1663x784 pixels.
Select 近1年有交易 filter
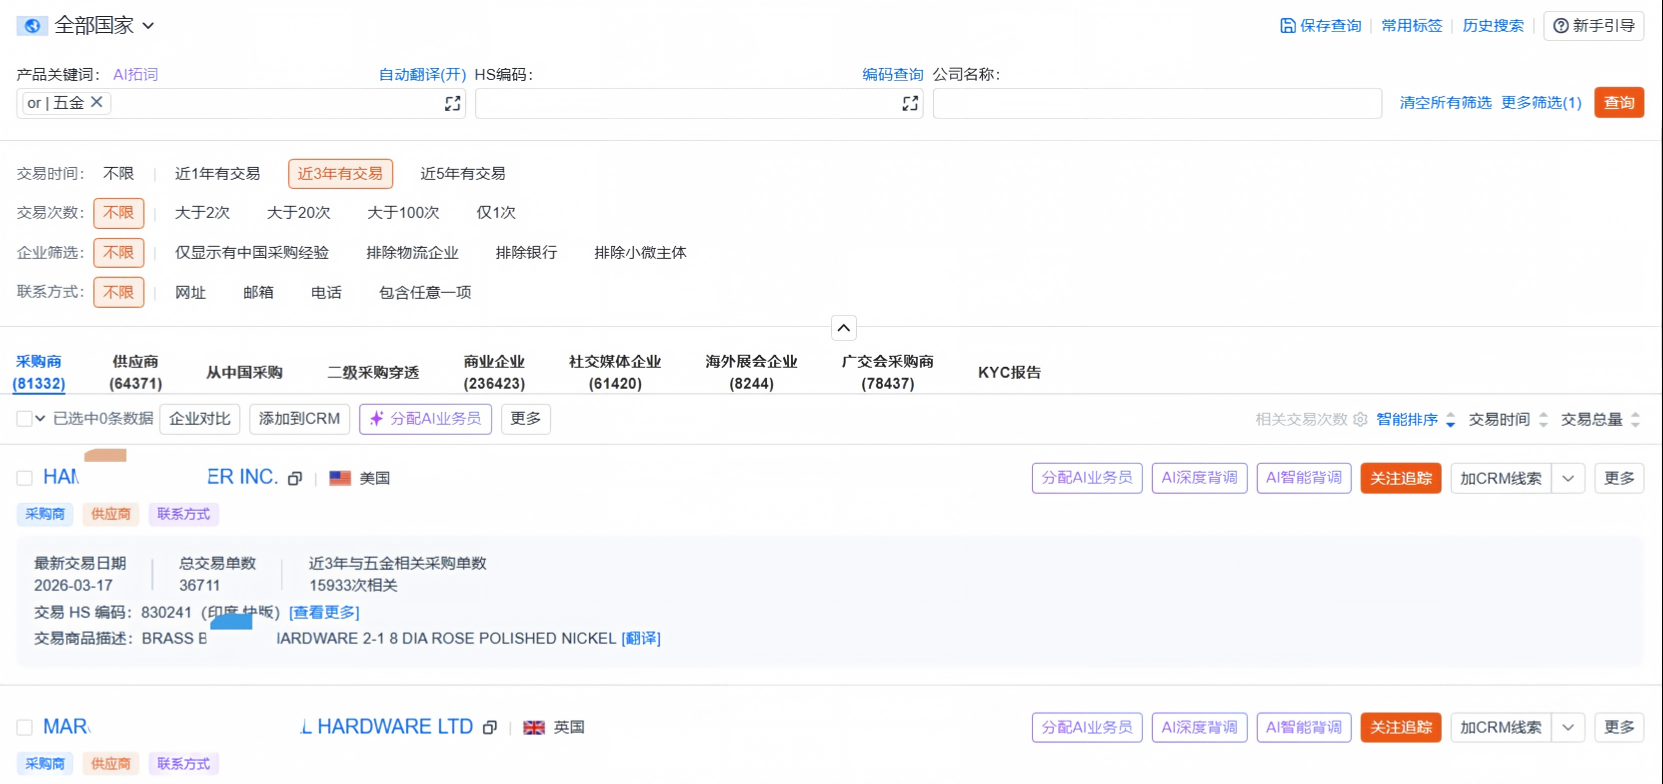[217, 174]
